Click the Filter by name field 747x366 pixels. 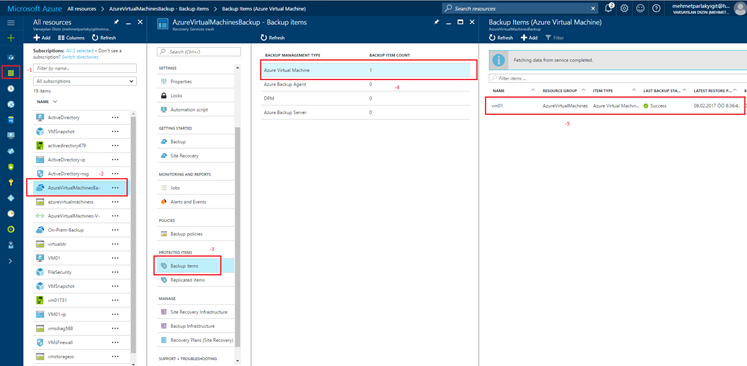click(85, 69)
